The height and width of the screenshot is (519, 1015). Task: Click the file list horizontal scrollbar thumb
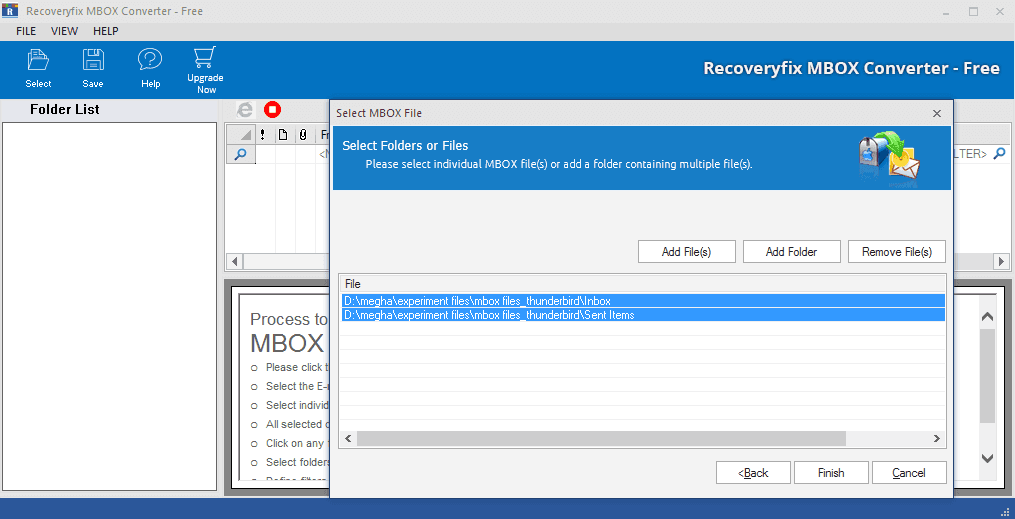tap(601, 439)
